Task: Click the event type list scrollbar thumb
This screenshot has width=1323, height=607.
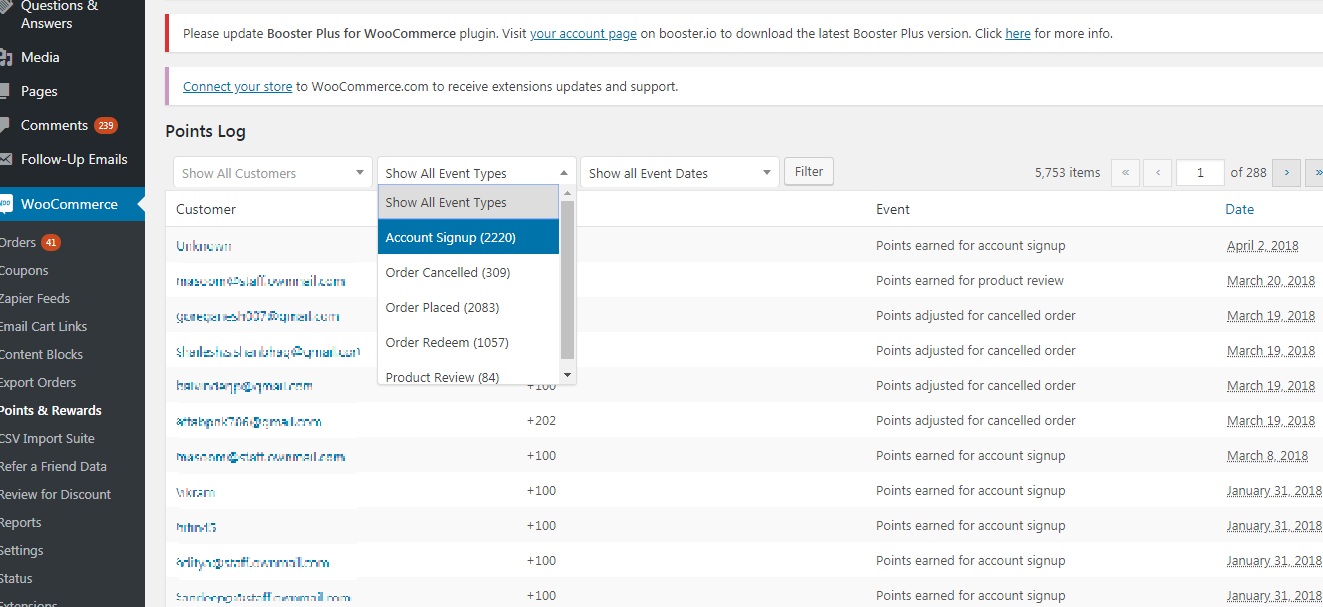Action: click(568, 279)
